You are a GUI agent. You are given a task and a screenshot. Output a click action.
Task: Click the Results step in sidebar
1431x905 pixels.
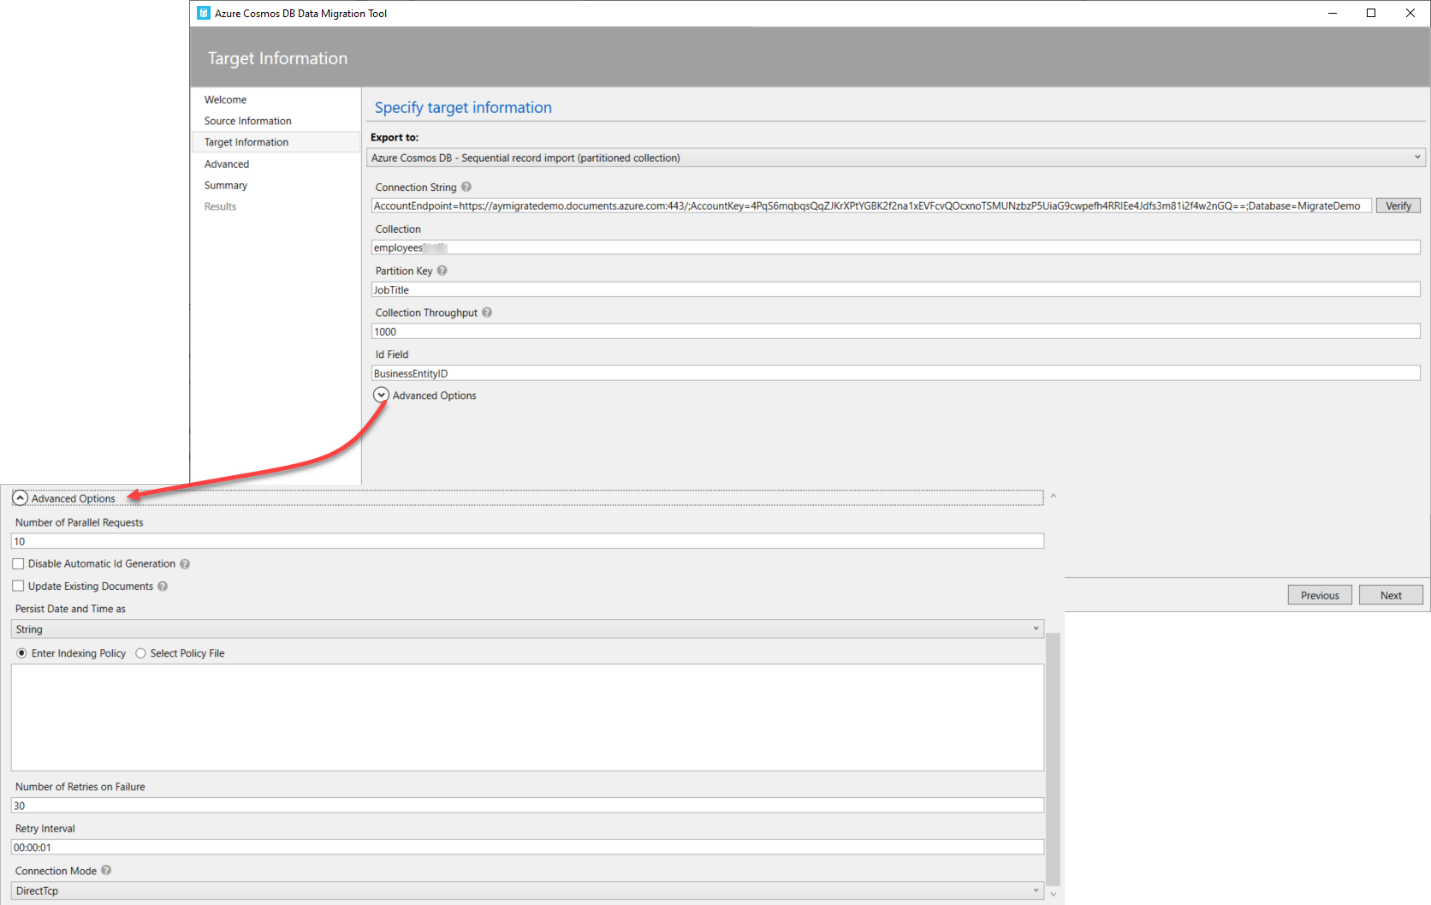pyautogui.click(x=220, y=207)
